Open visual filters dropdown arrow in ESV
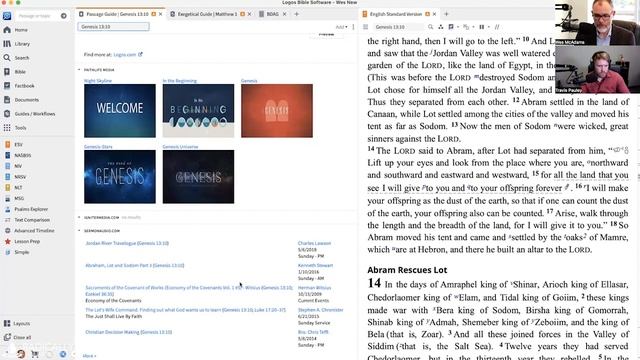Image resolution: width=640 pixels, height=360 pixels. (x=458, y=27)
